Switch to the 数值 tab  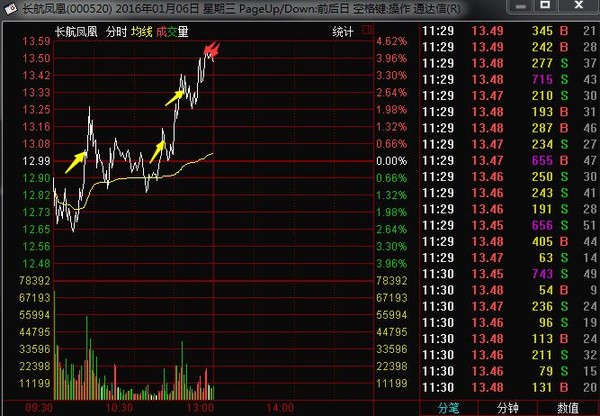click(x=568, y=408)
